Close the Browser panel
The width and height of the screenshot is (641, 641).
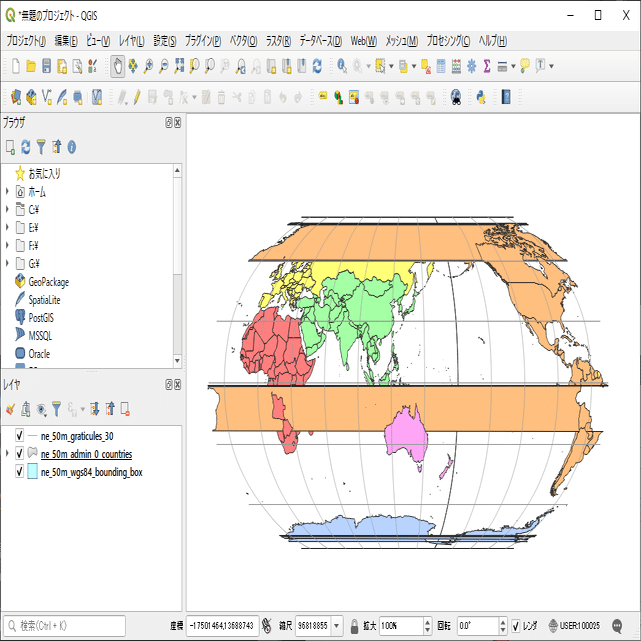click(178, 123)
